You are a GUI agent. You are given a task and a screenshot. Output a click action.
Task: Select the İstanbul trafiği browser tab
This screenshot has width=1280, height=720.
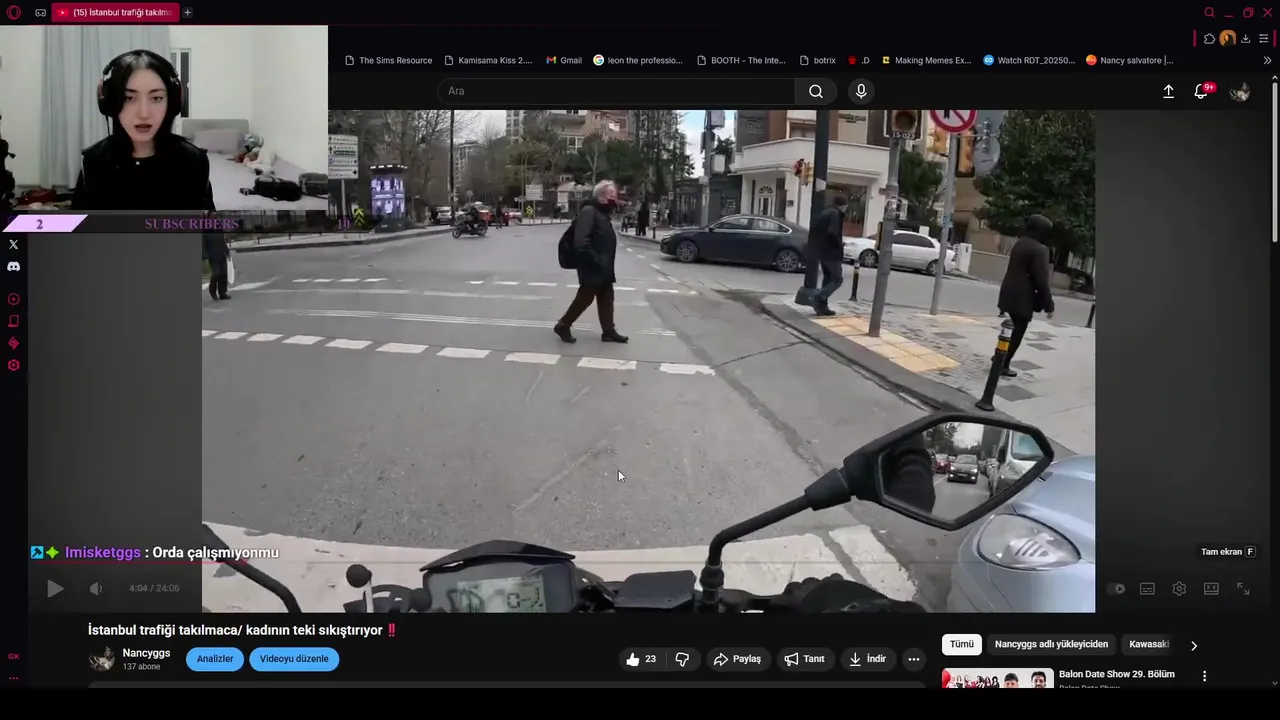click(x=113, y=12)
